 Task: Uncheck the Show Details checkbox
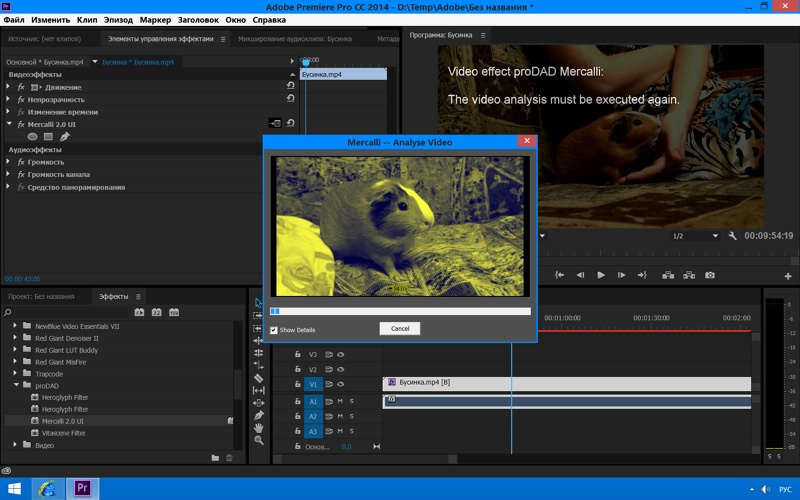[x=274, y=330]
